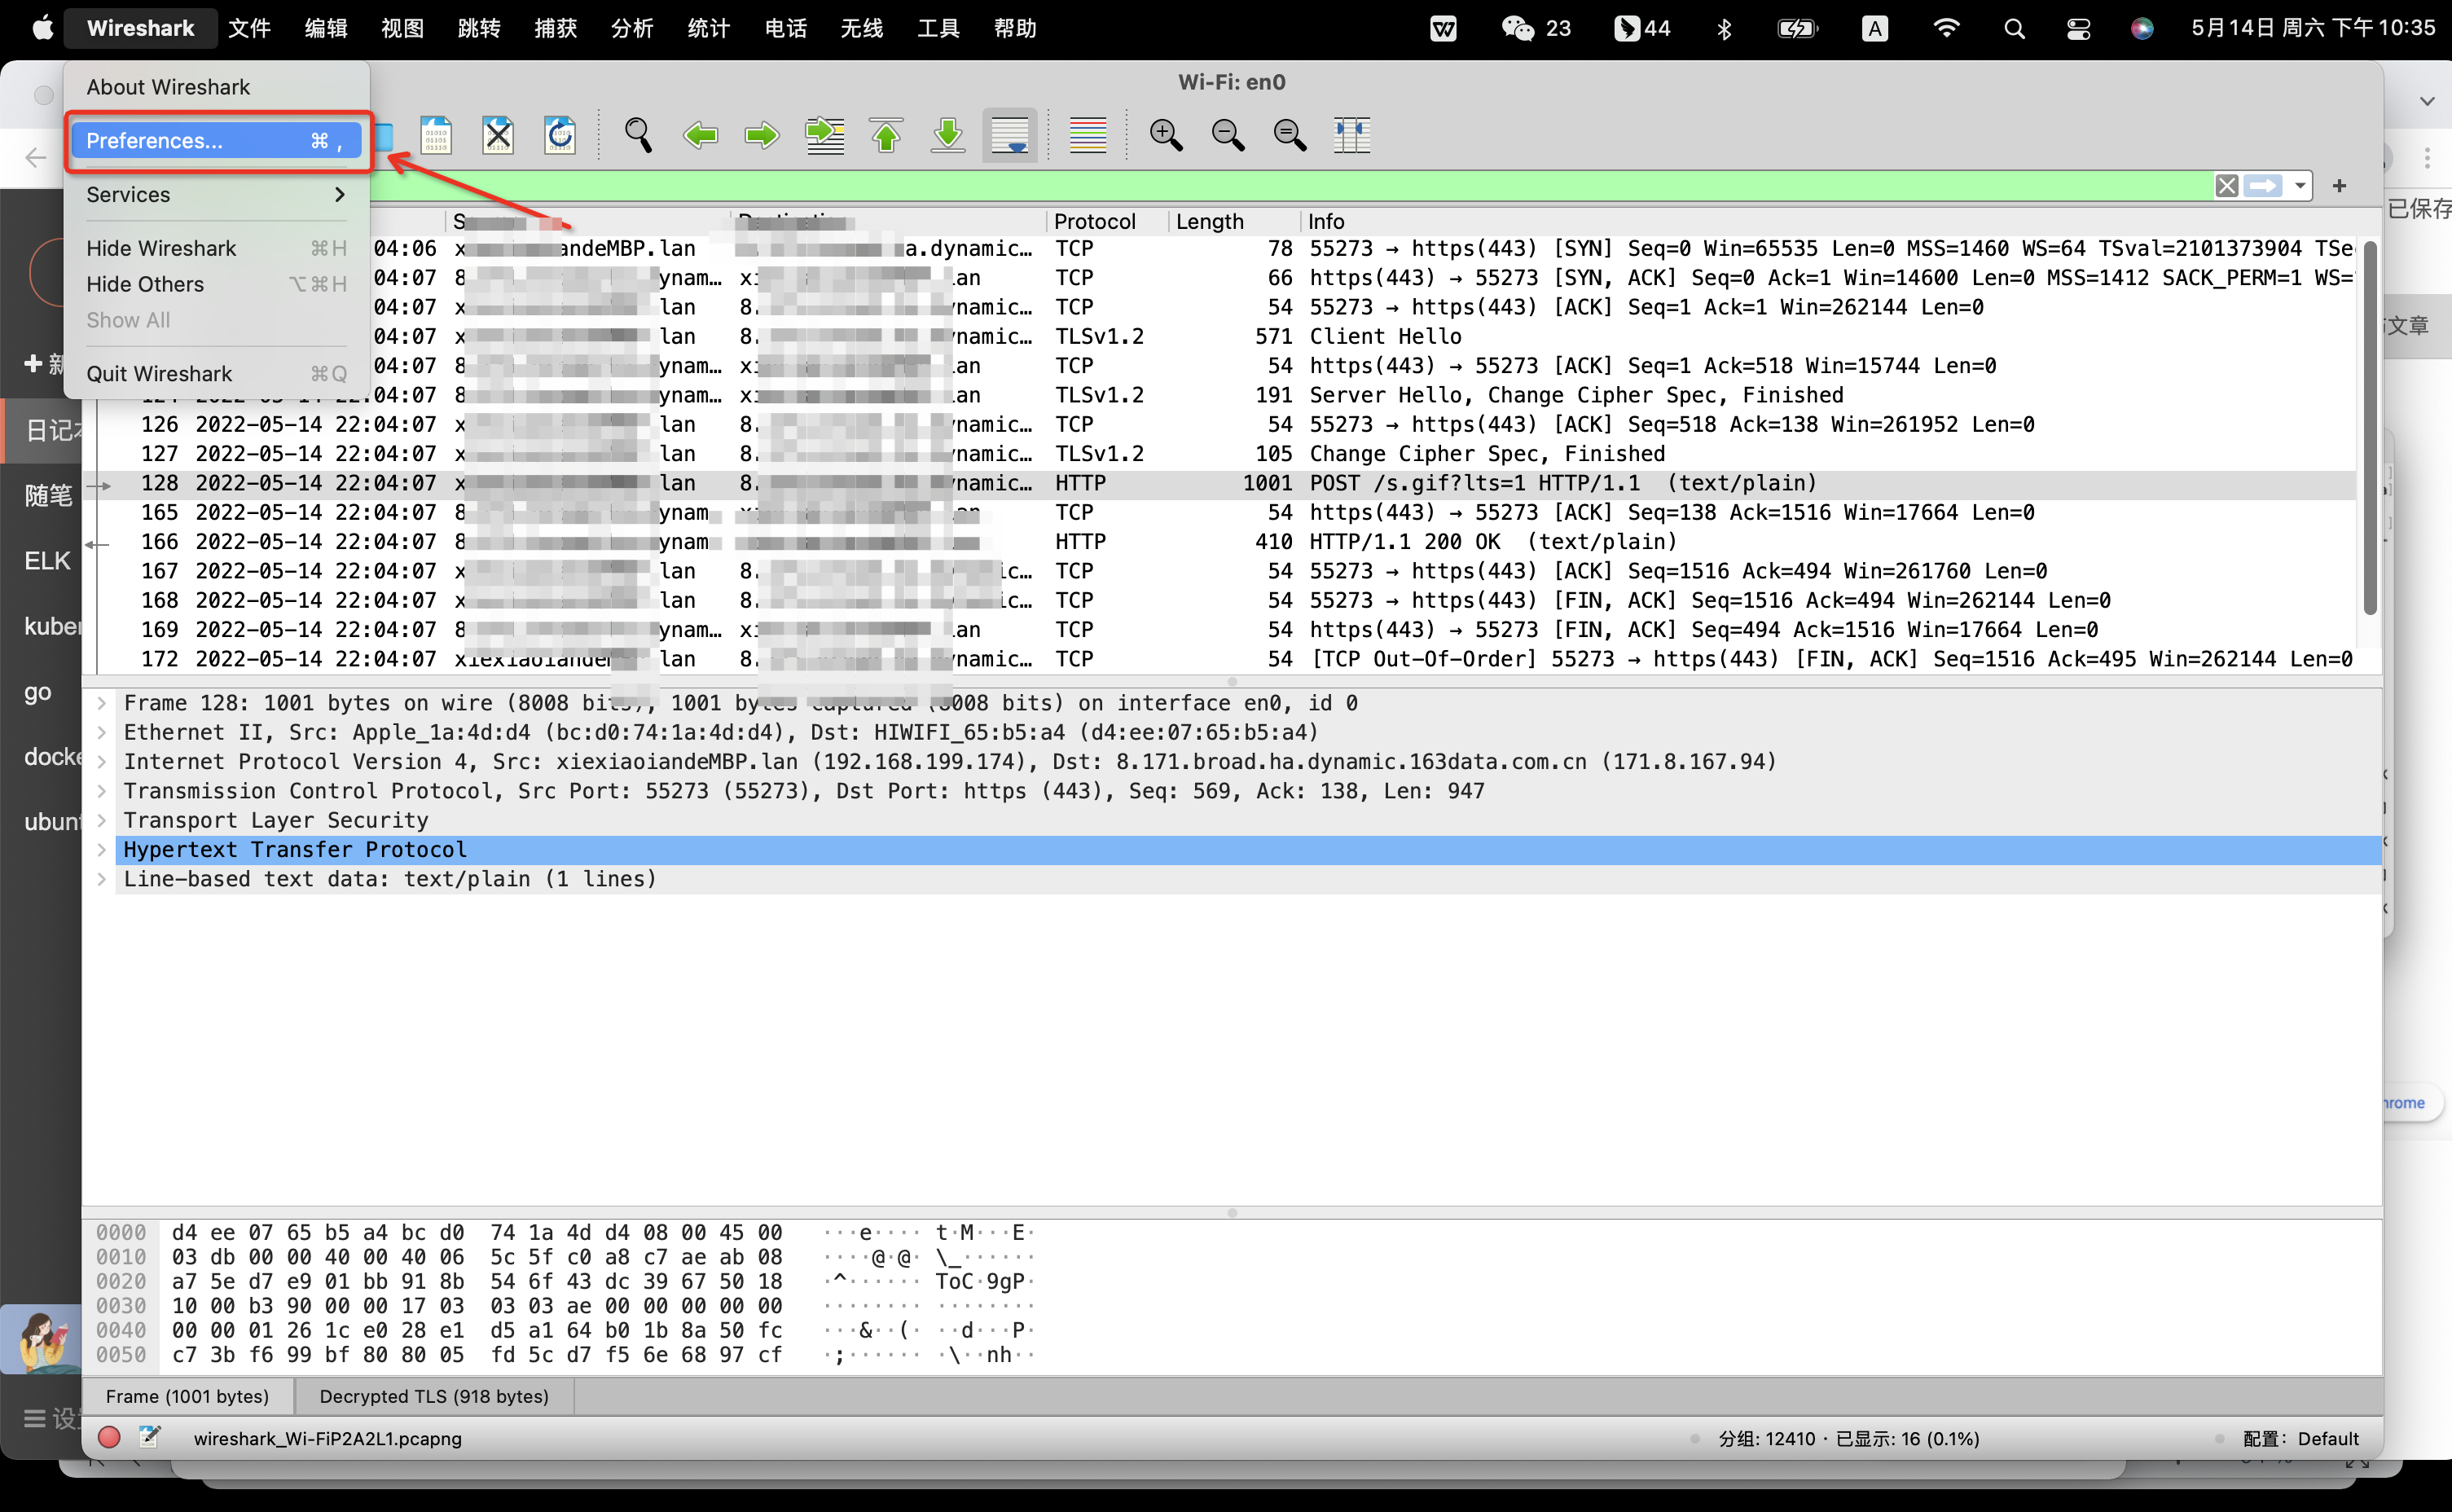Reload the current capture file
This screenshot has width=2452, height=1512.
pos(560,135)
